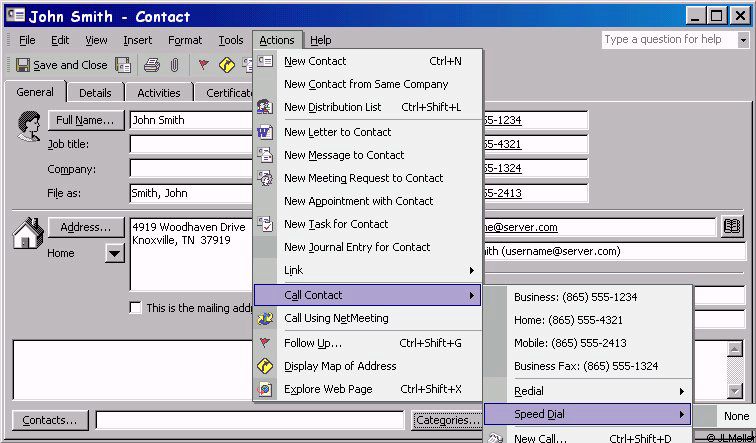Expand the Speed Dial submenu
The image size is (756, 443).
(x=588, y=414)
